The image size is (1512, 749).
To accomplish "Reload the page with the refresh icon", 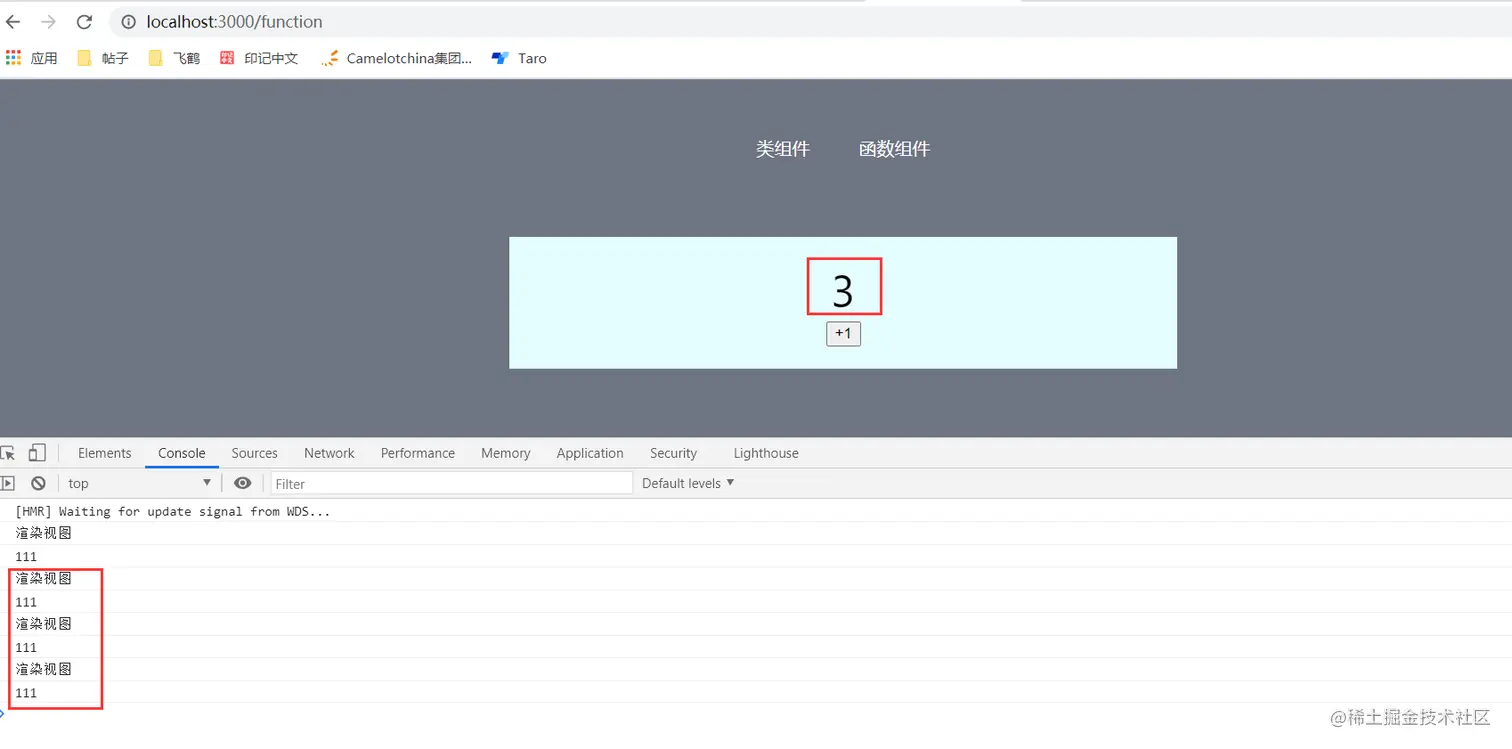I will [84, 21].
